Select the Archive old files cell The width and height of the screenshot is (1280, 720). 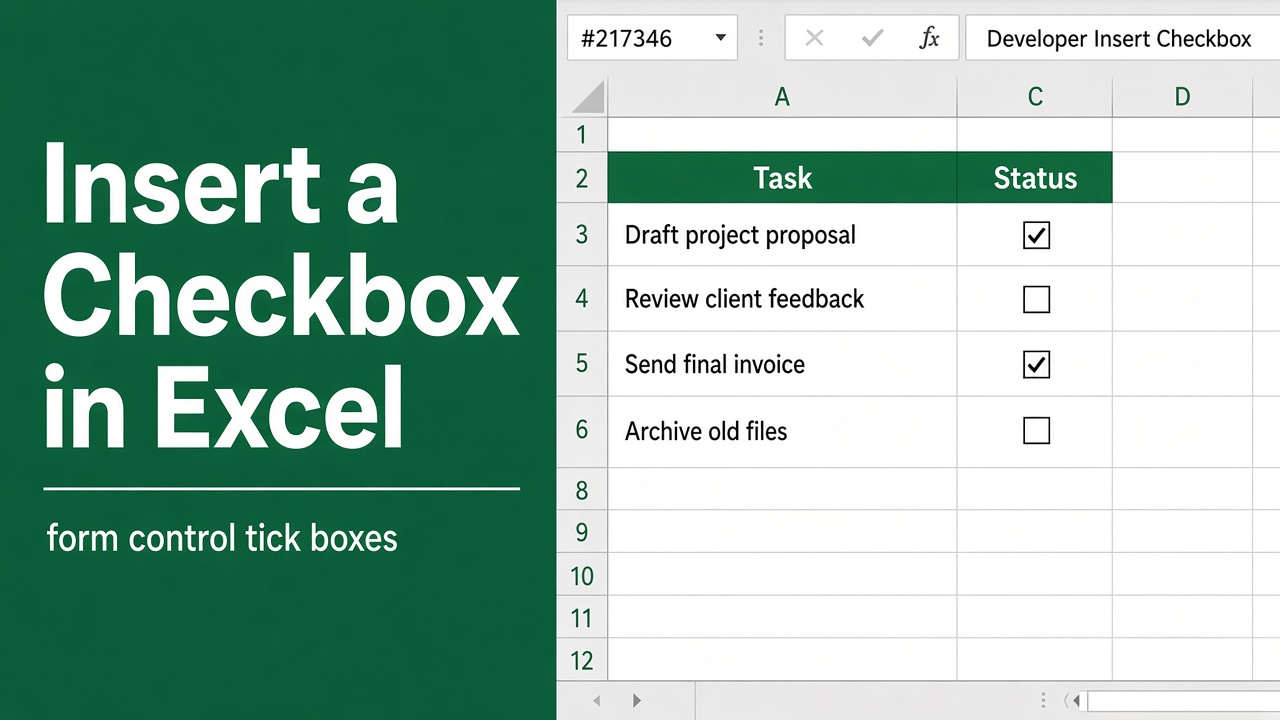[782, 431]
